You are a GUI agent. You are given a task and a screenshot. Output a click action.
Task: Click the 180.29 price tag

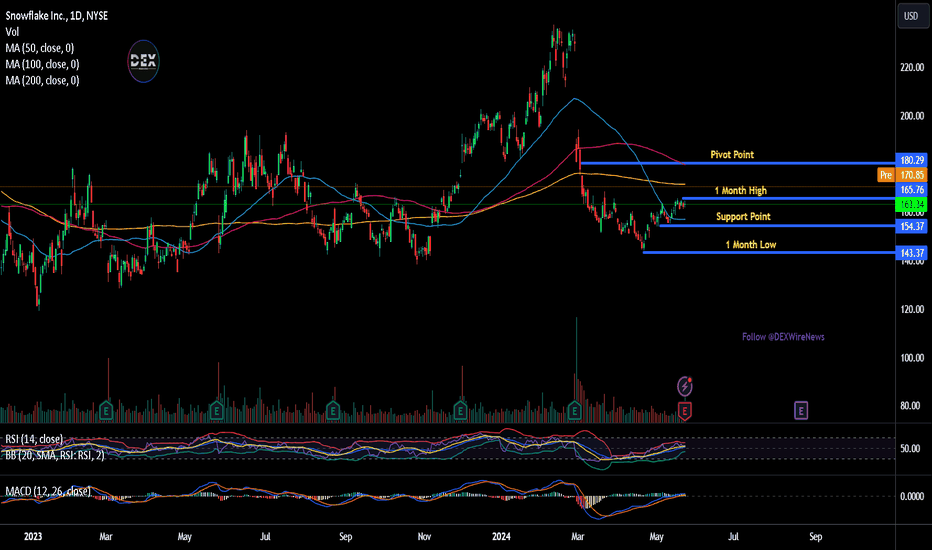pos(912,160)
